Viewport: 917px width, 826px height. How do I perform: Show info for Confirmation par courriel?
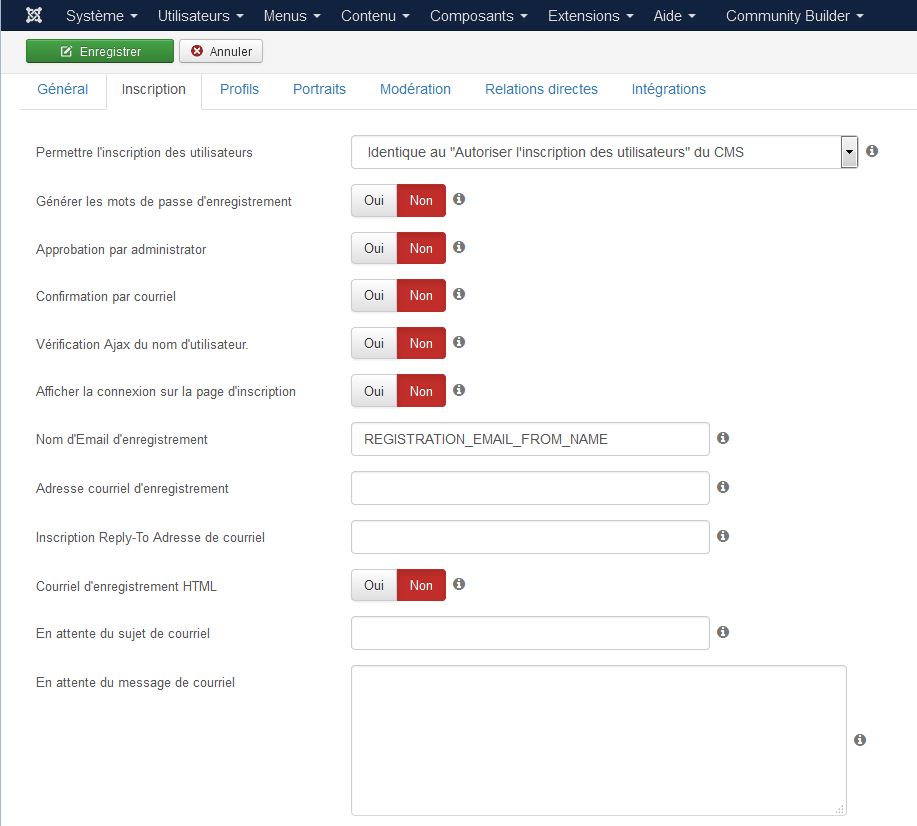pos(459,294)
